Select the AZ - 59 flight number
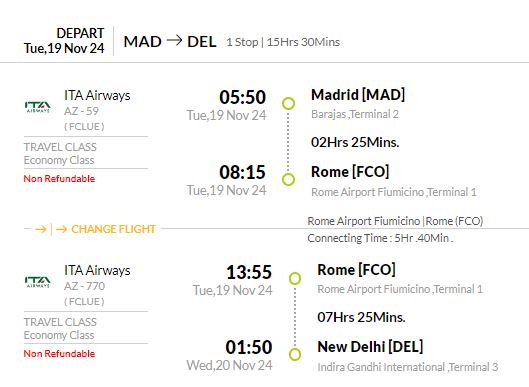 [x=81, y=111]
